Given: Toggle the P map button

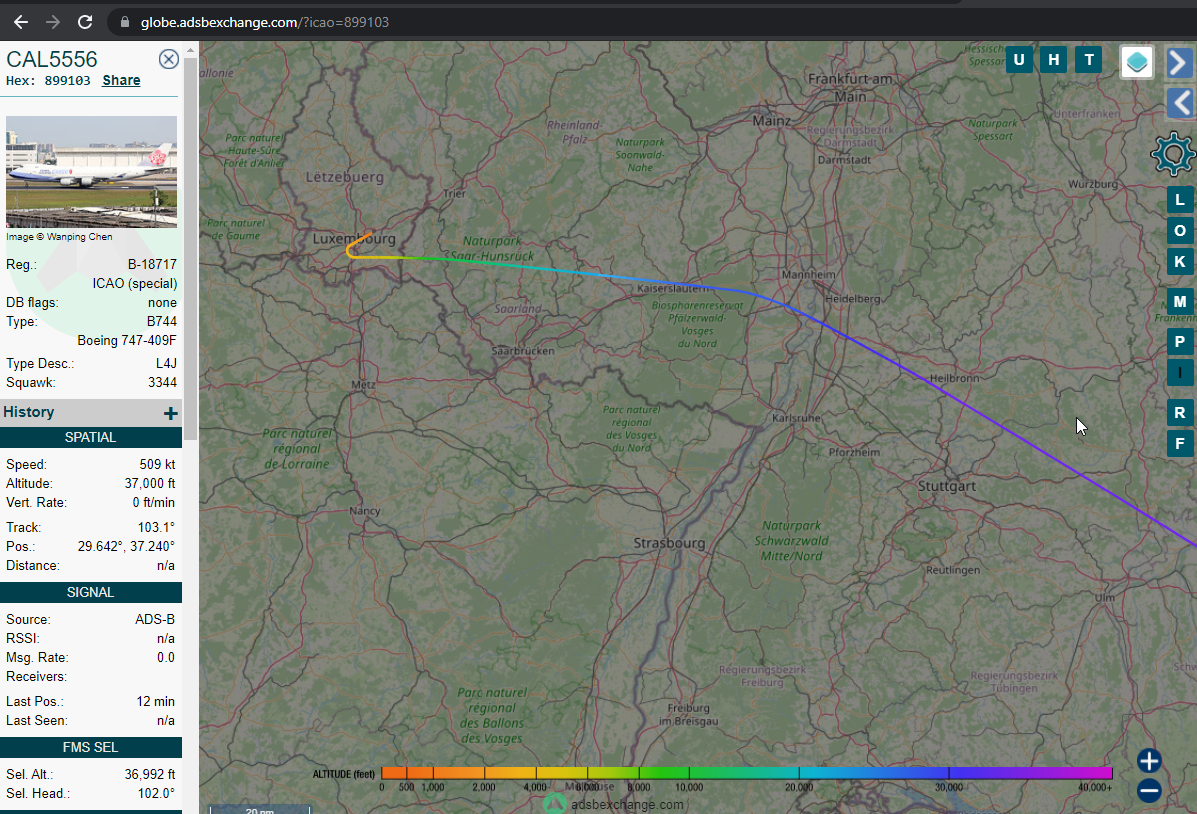Looking at the screenshot, I should click(1179, 341).
